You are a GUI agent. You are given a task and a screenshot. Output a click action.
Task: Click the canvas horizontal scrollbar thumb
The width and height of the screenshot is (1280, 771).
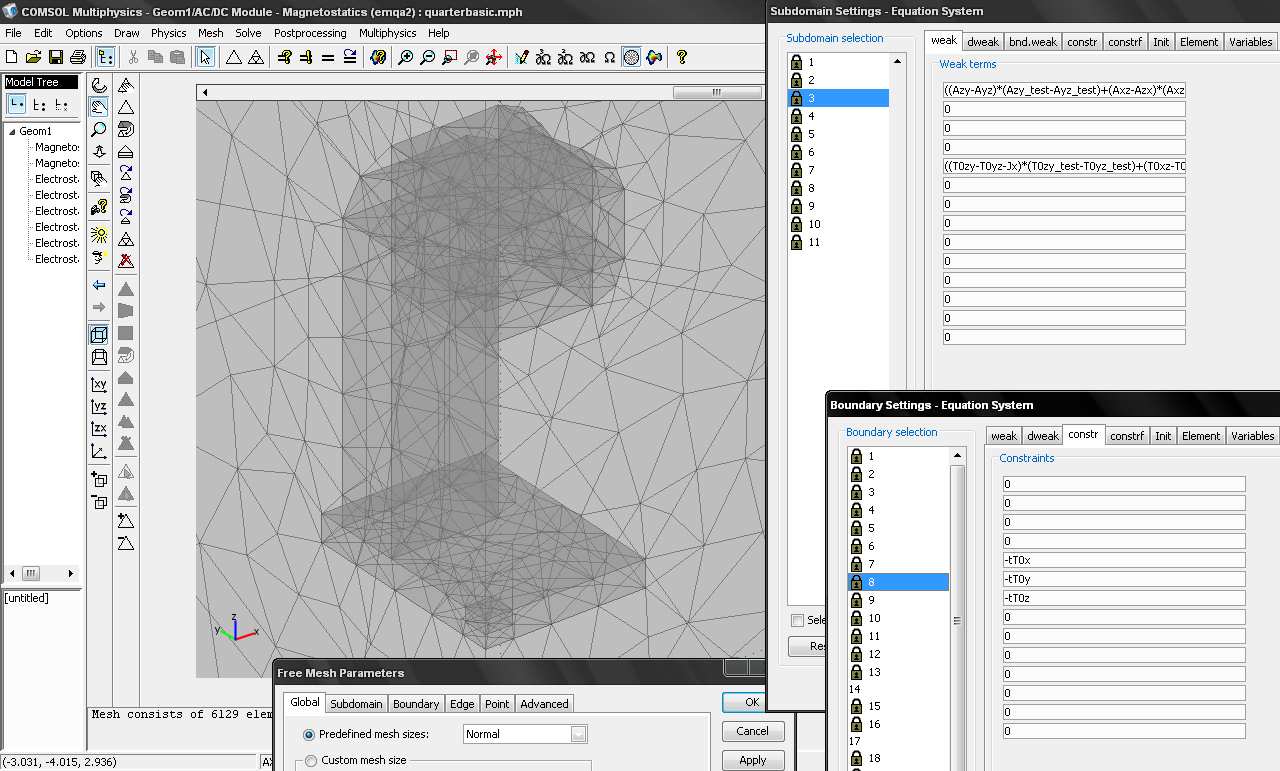click(x=716, y=93)
